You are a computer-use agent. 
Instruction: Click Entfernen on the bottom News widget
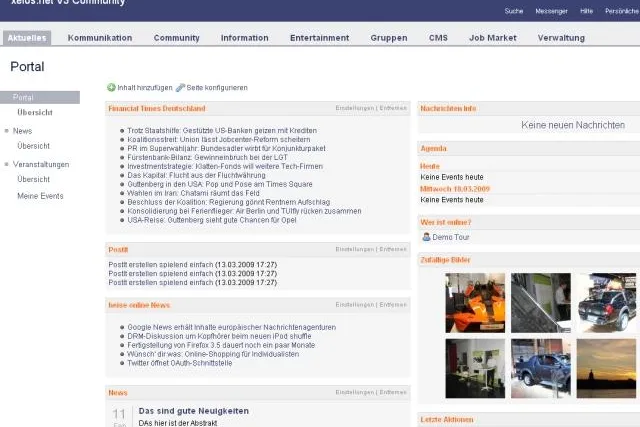point(393,392)
